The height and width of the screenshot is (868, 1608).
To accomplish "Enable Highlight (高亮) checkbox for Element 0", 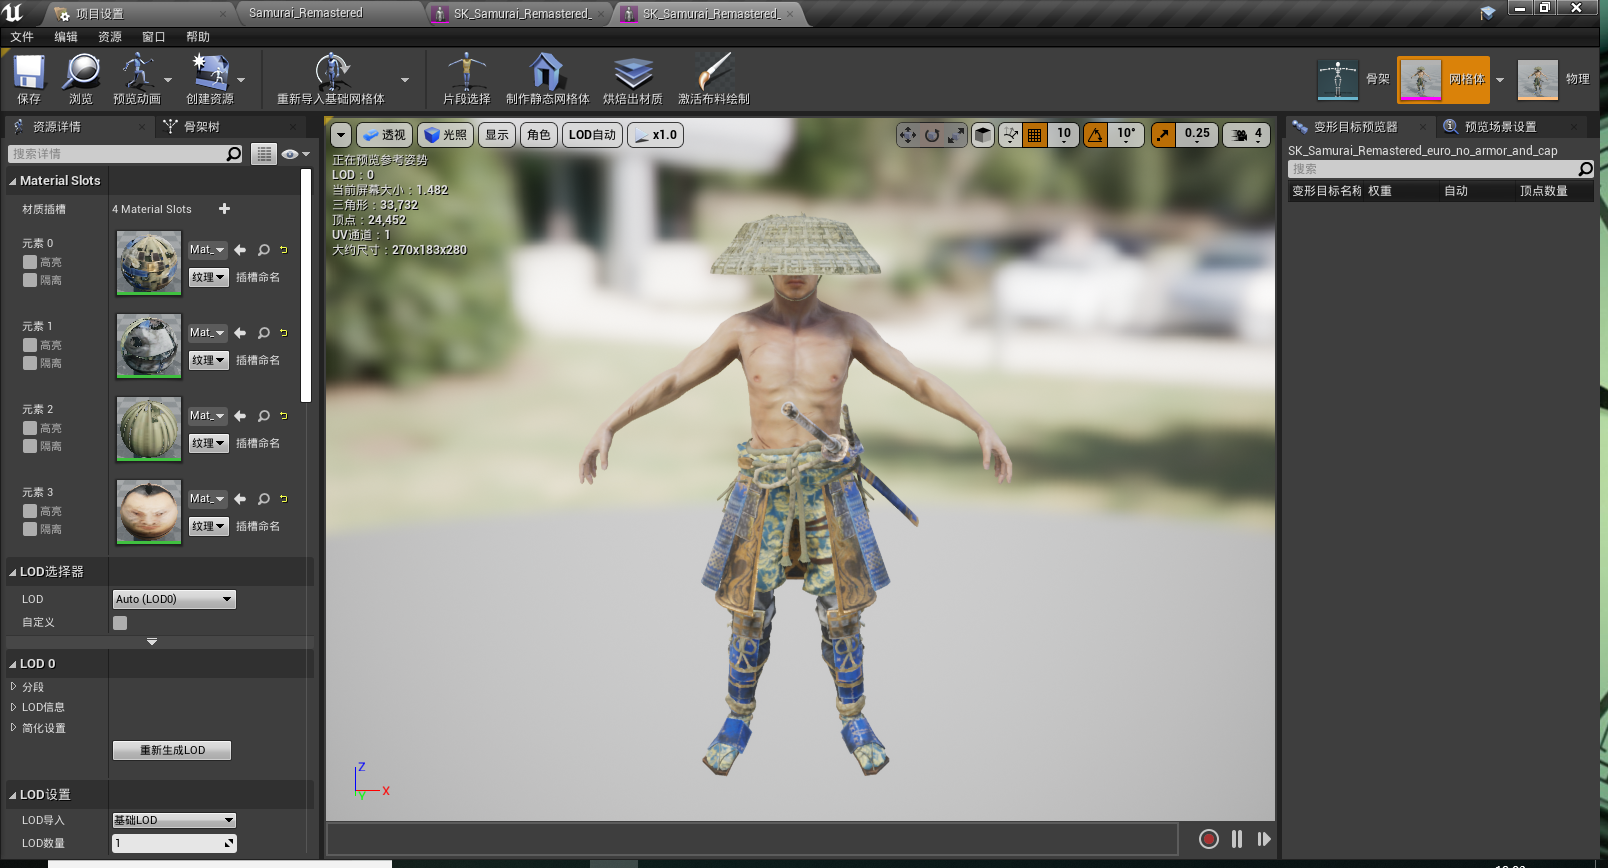I will coord(30,262).
